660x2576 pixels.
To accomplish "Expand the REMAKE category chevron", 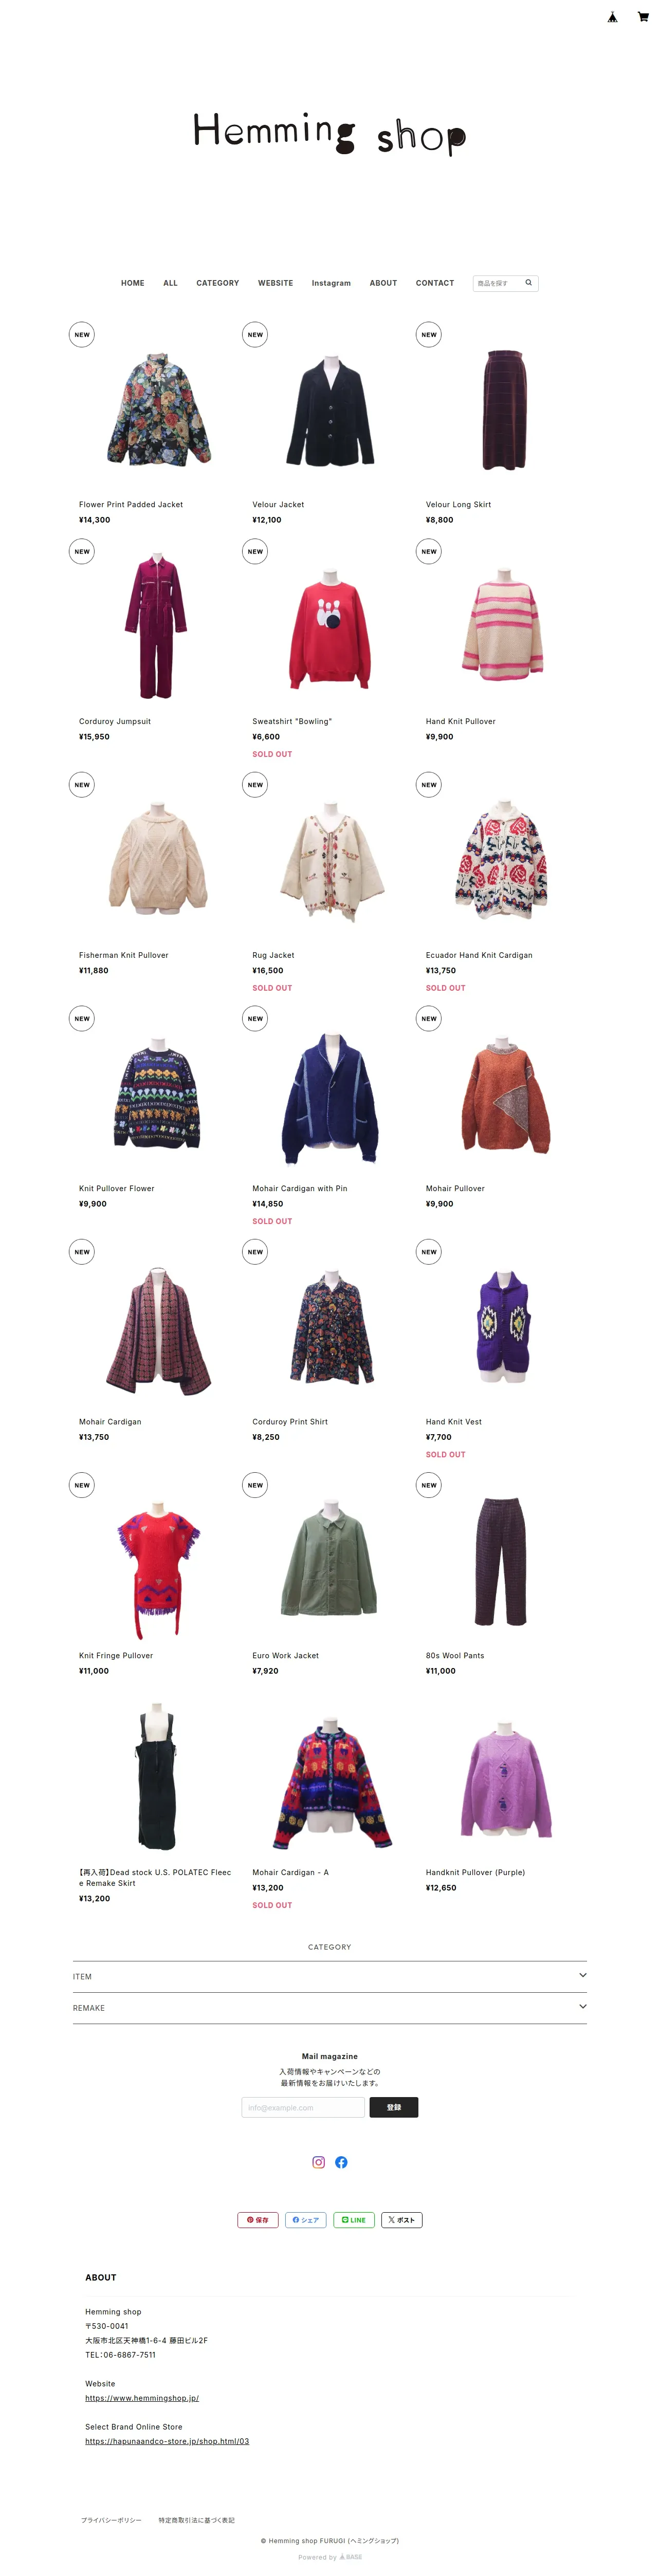I will pos(582,2006).
